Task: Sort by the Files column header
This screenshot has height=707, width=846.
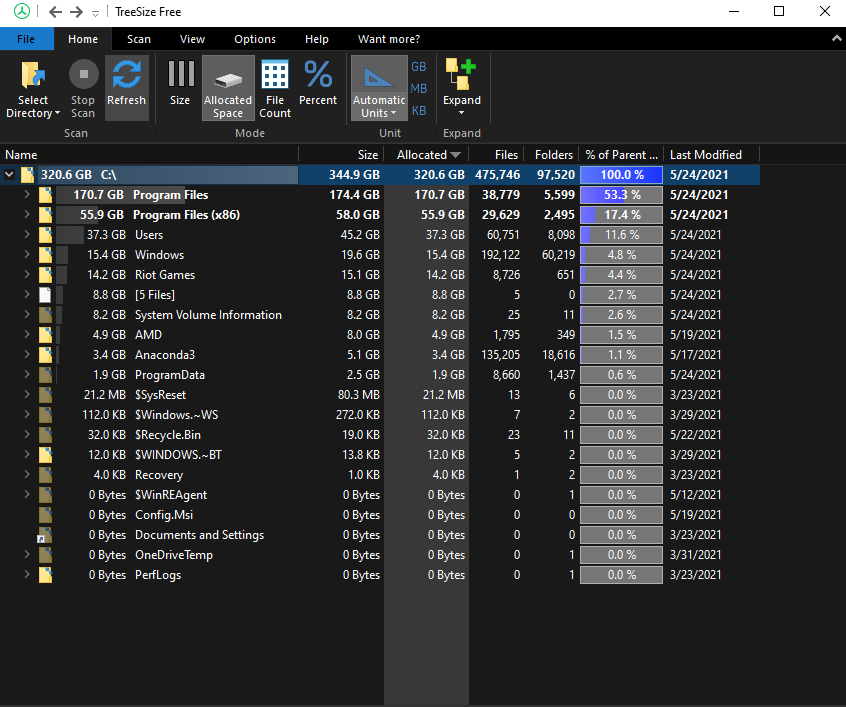Action: [x=496, y=155]
